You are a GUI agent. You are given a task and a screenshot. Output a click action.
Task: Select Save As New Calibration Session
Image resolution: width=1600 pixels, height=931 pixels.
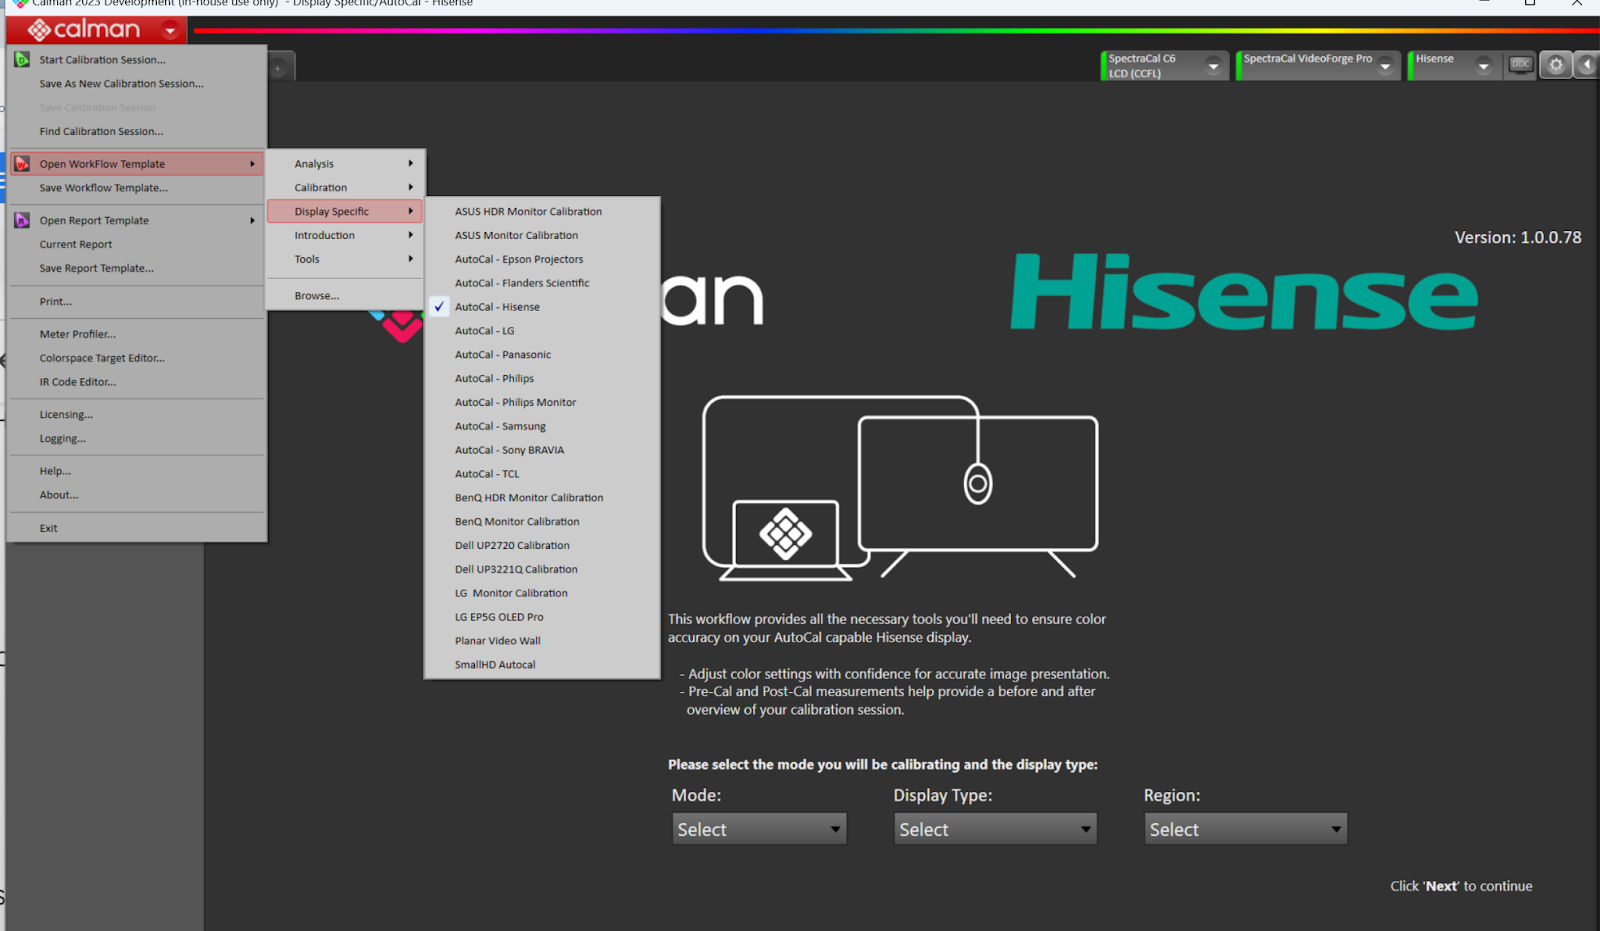137,84
